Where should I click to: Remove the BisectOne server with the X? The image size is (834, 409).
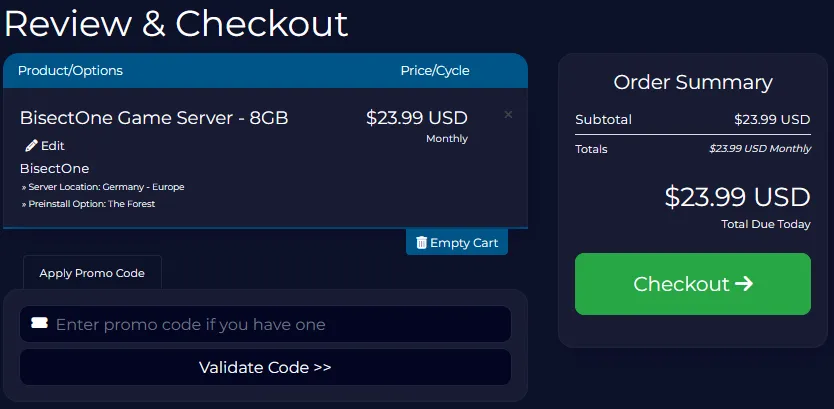508,115
